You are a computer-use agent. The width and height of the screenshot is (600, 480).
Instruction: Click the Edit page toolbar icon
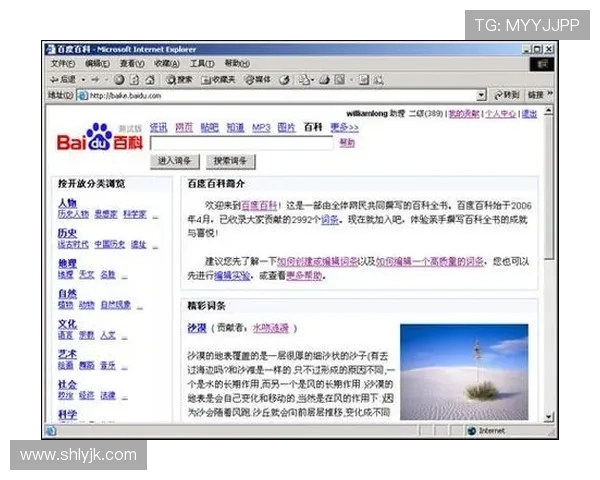[340, 80]
